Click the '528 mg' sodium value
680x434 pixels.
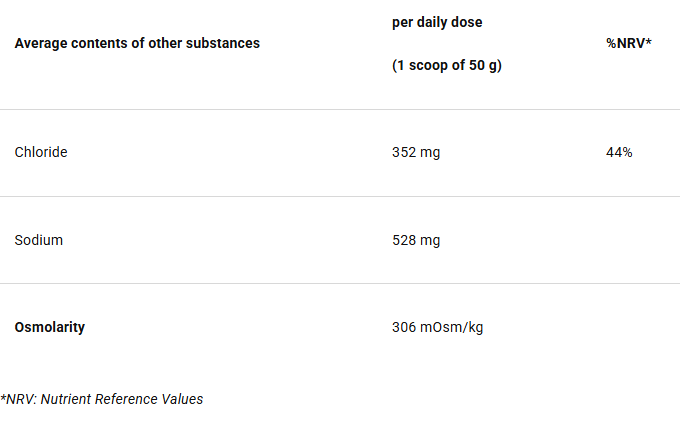coord(416,240)
